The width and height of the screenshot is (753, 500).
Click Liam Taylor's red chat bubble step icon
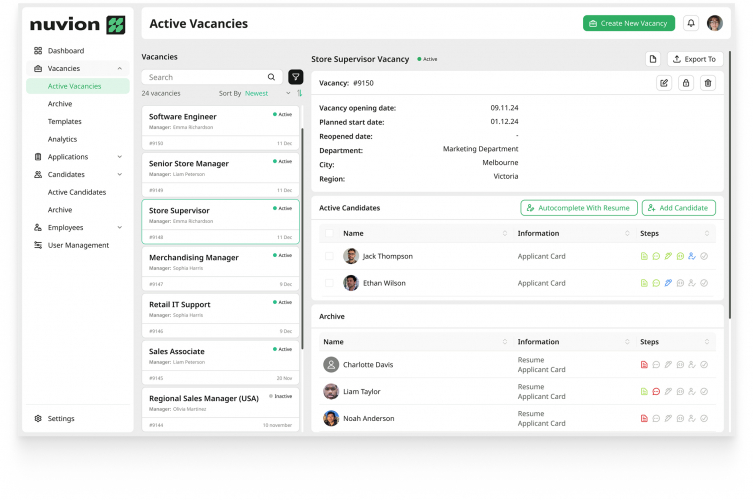[656, 391]
